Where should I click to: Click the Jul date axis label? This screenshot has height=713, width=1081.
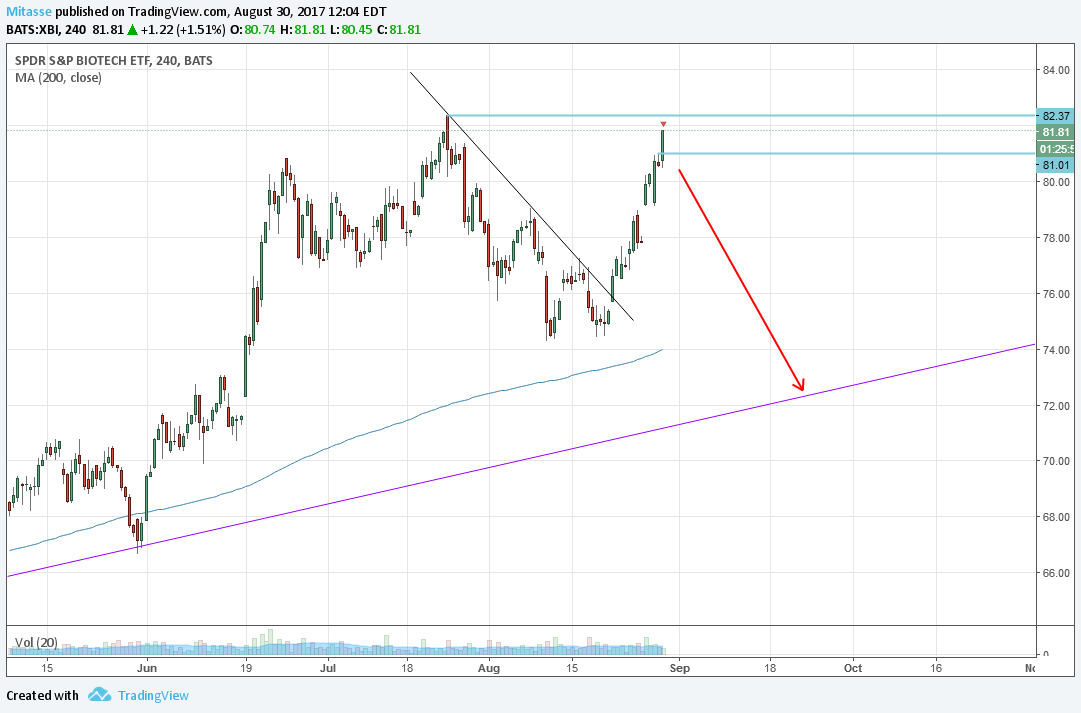pos(328,667)
